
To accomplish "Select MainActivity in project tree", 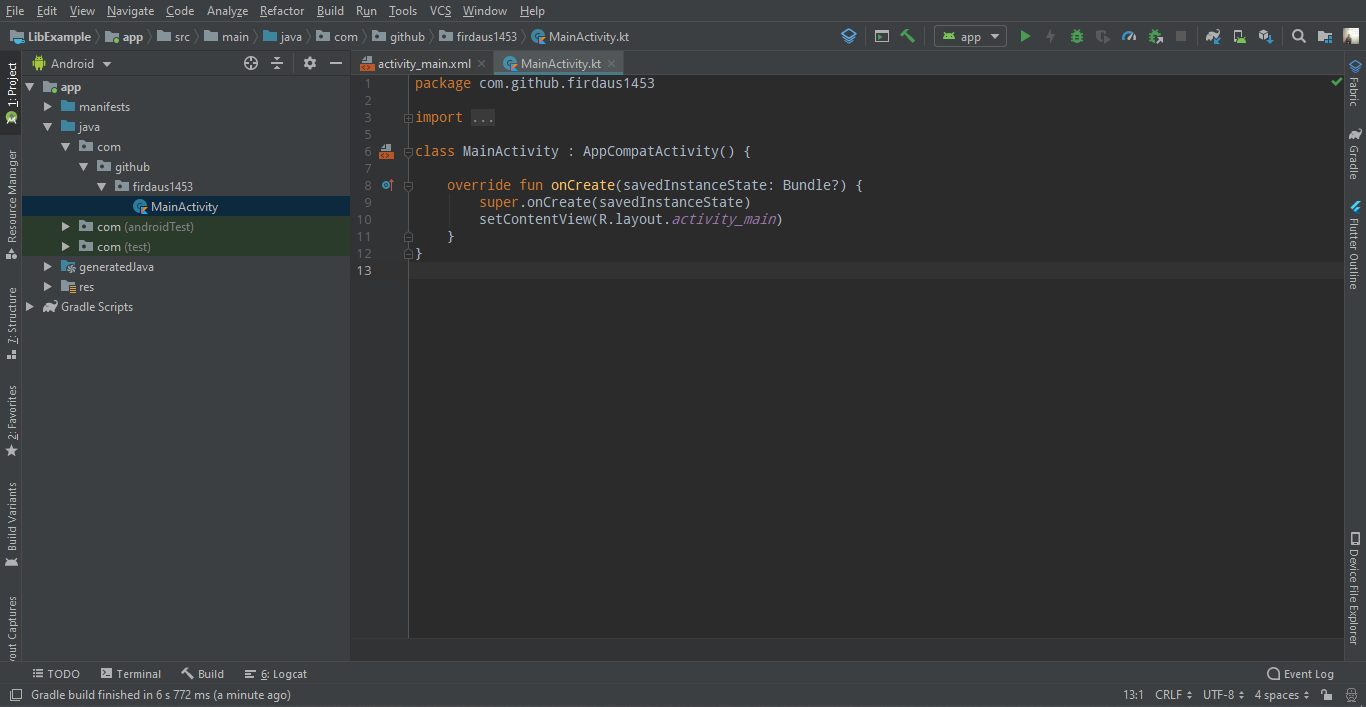I will [x=185, y=207].
